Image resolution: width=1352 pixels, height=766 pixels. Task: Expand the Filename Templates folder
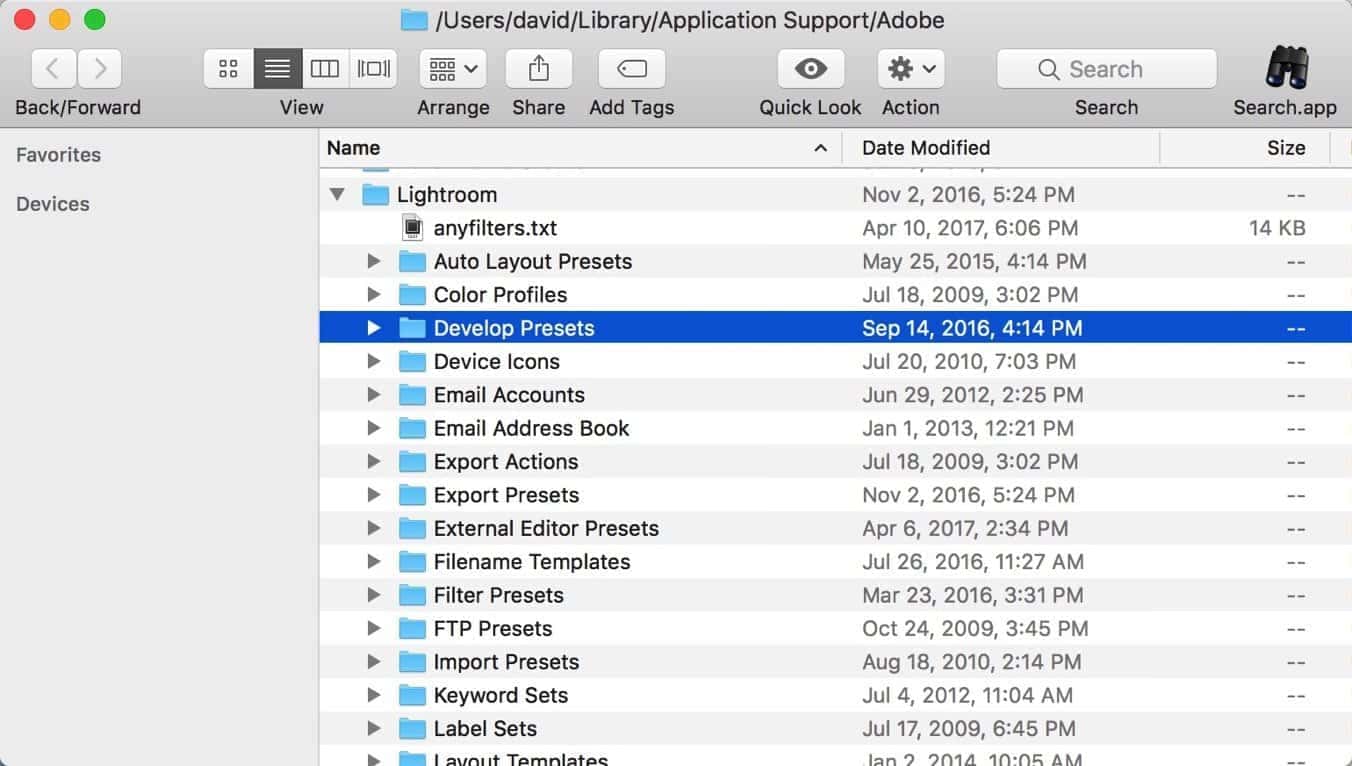point(374,561)
